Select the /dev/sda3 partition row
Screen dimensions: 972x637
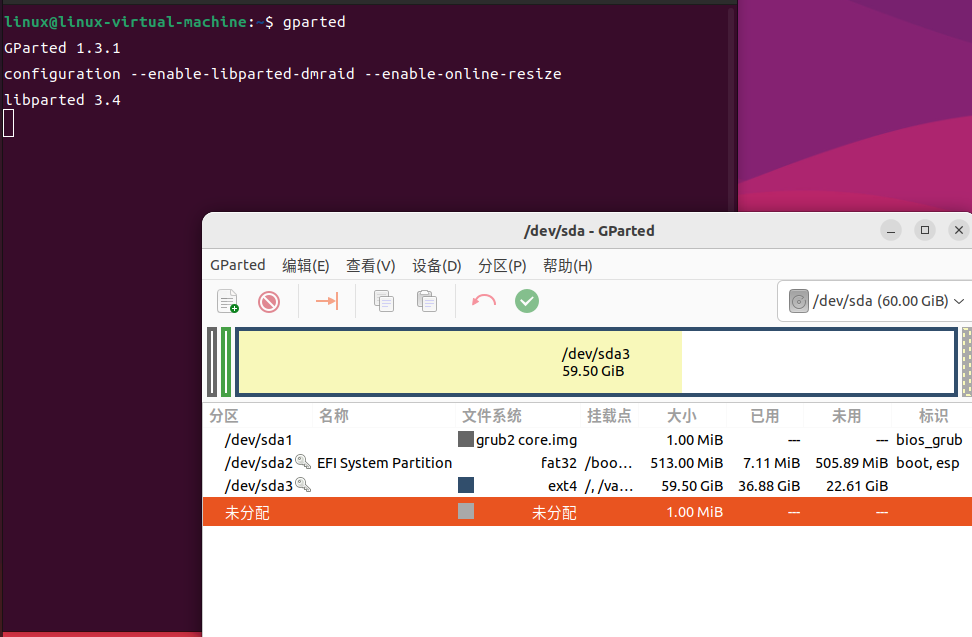[587, 486]
